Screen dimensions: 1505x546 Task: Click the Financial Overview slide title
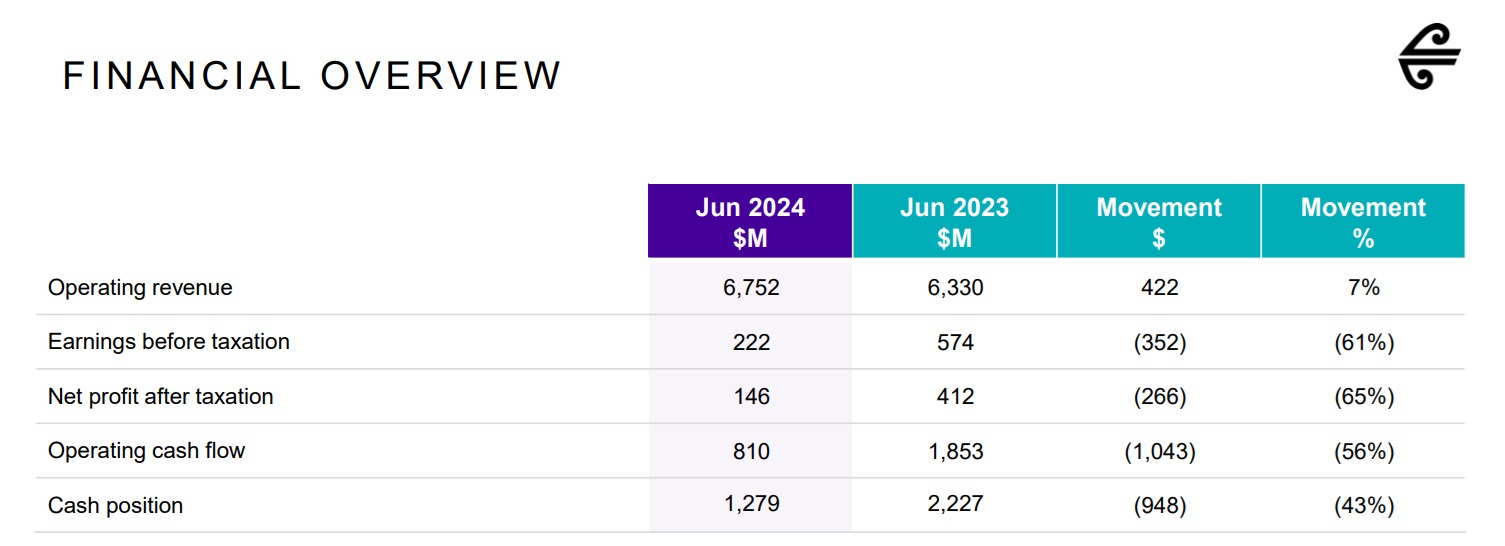[312, 76]
